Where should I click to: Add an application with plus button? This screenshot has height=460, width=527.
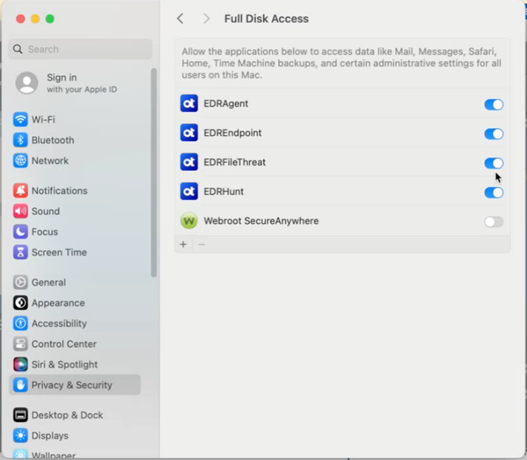point(183,244)
